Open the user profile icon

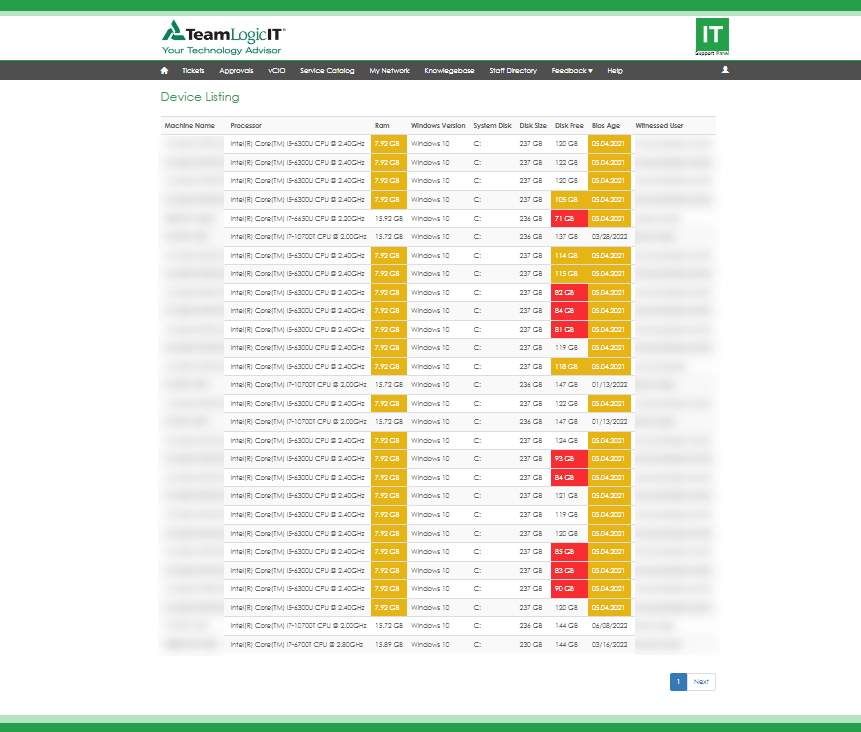coord(725,71)
